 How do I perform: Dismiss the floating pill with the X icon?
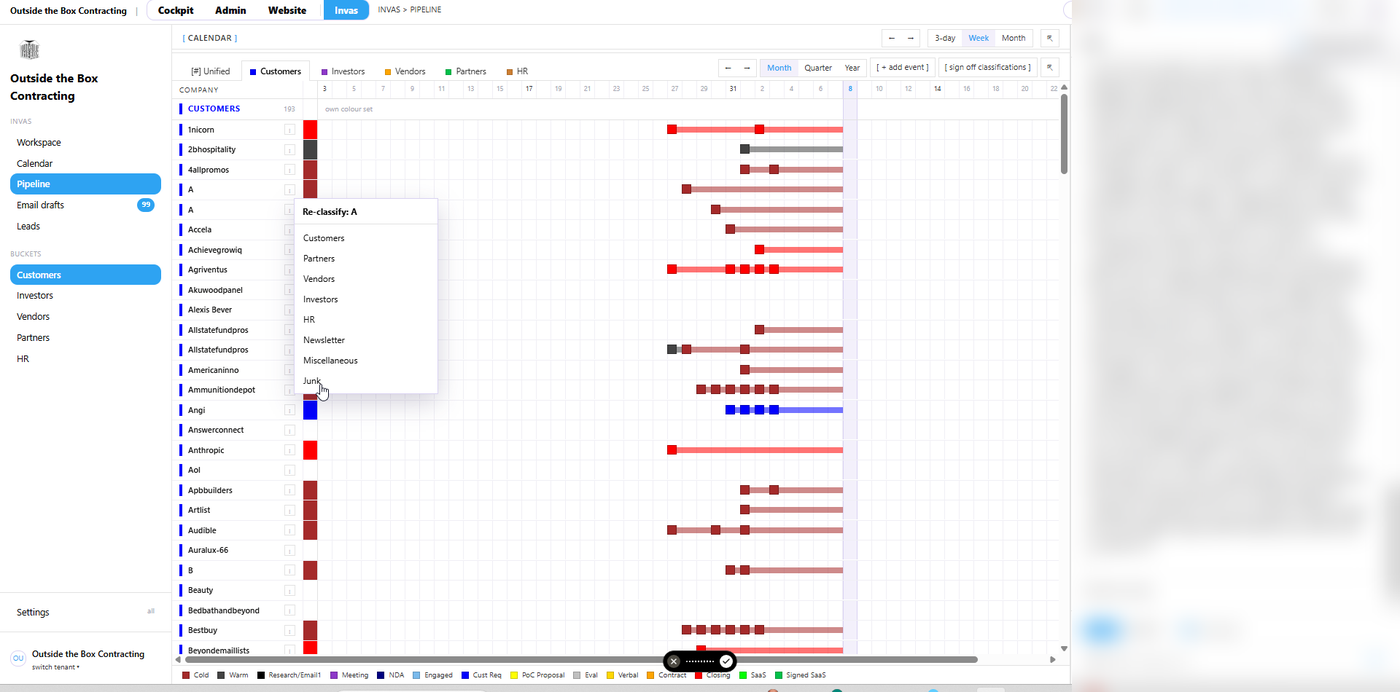pos(674,661)
